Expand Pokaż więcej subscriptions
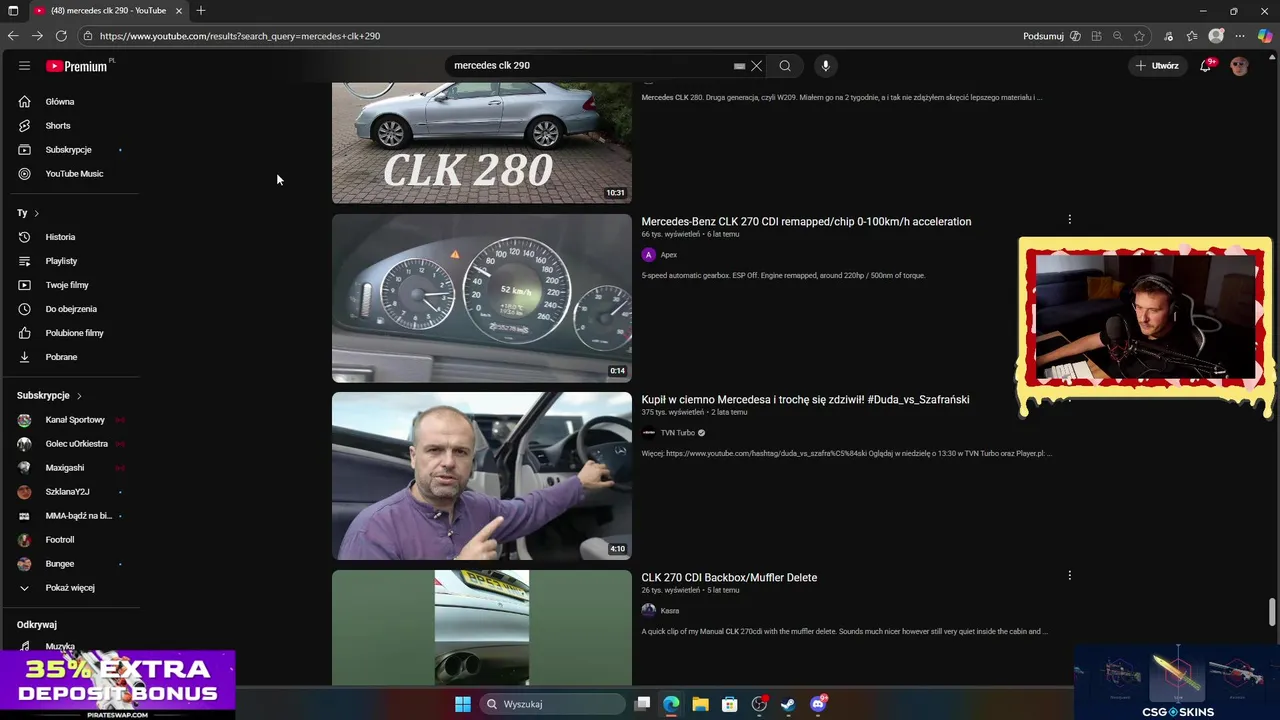The height and width of the screenshot is (720, 1280). (70, 588)
